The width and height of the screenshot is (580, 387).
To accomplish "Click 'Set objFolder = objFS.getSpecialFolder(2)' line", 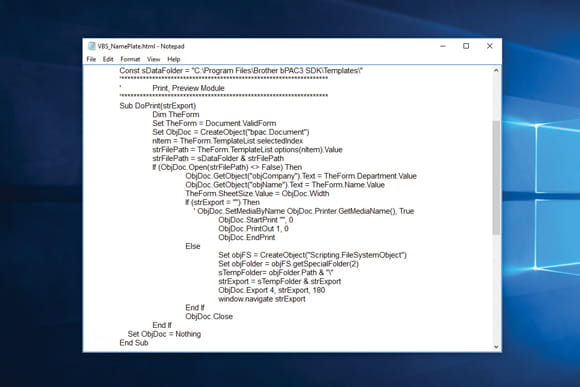I will click(288, 264).
